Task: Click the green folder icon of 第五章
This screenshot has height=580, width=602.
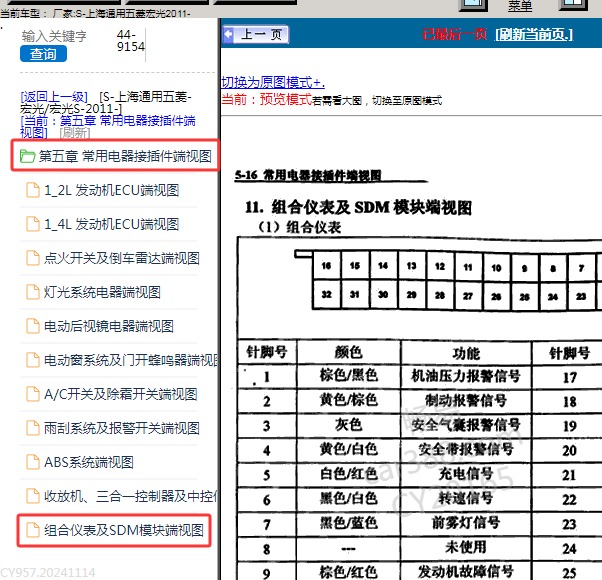Action: [28, 156]
